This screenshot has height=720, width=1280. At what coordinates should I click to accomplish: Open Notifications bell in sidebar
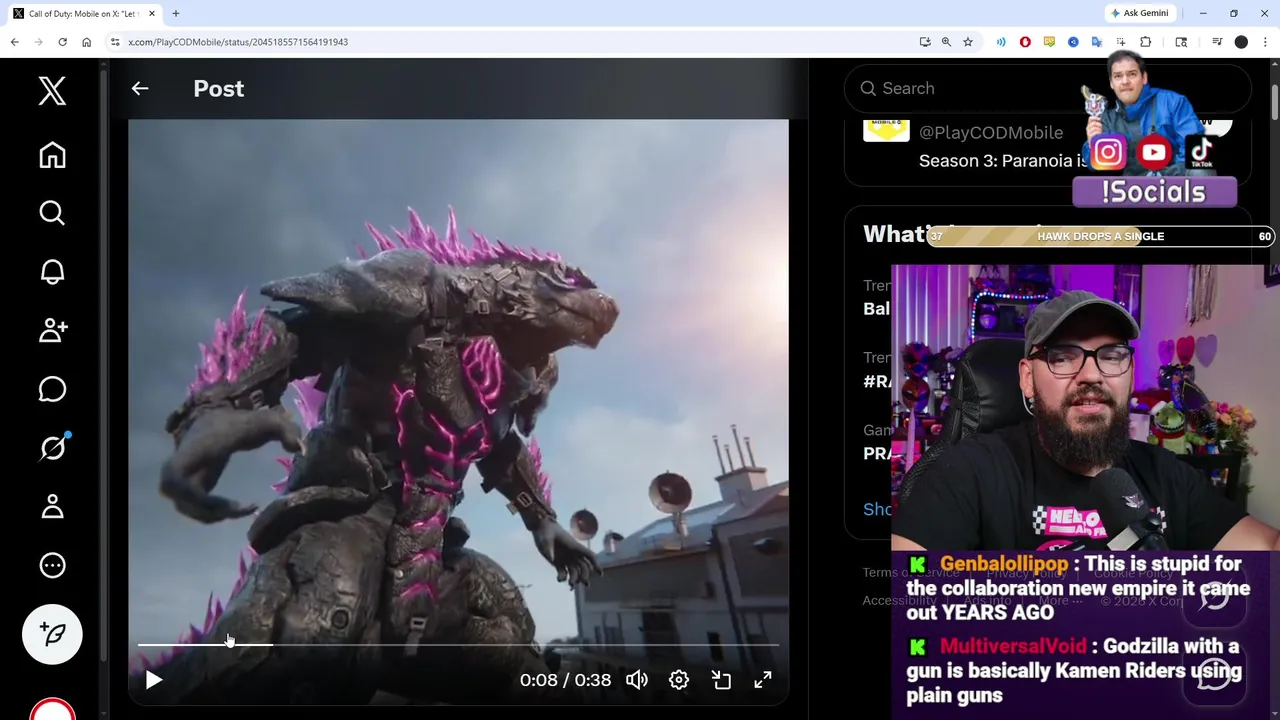52,272
